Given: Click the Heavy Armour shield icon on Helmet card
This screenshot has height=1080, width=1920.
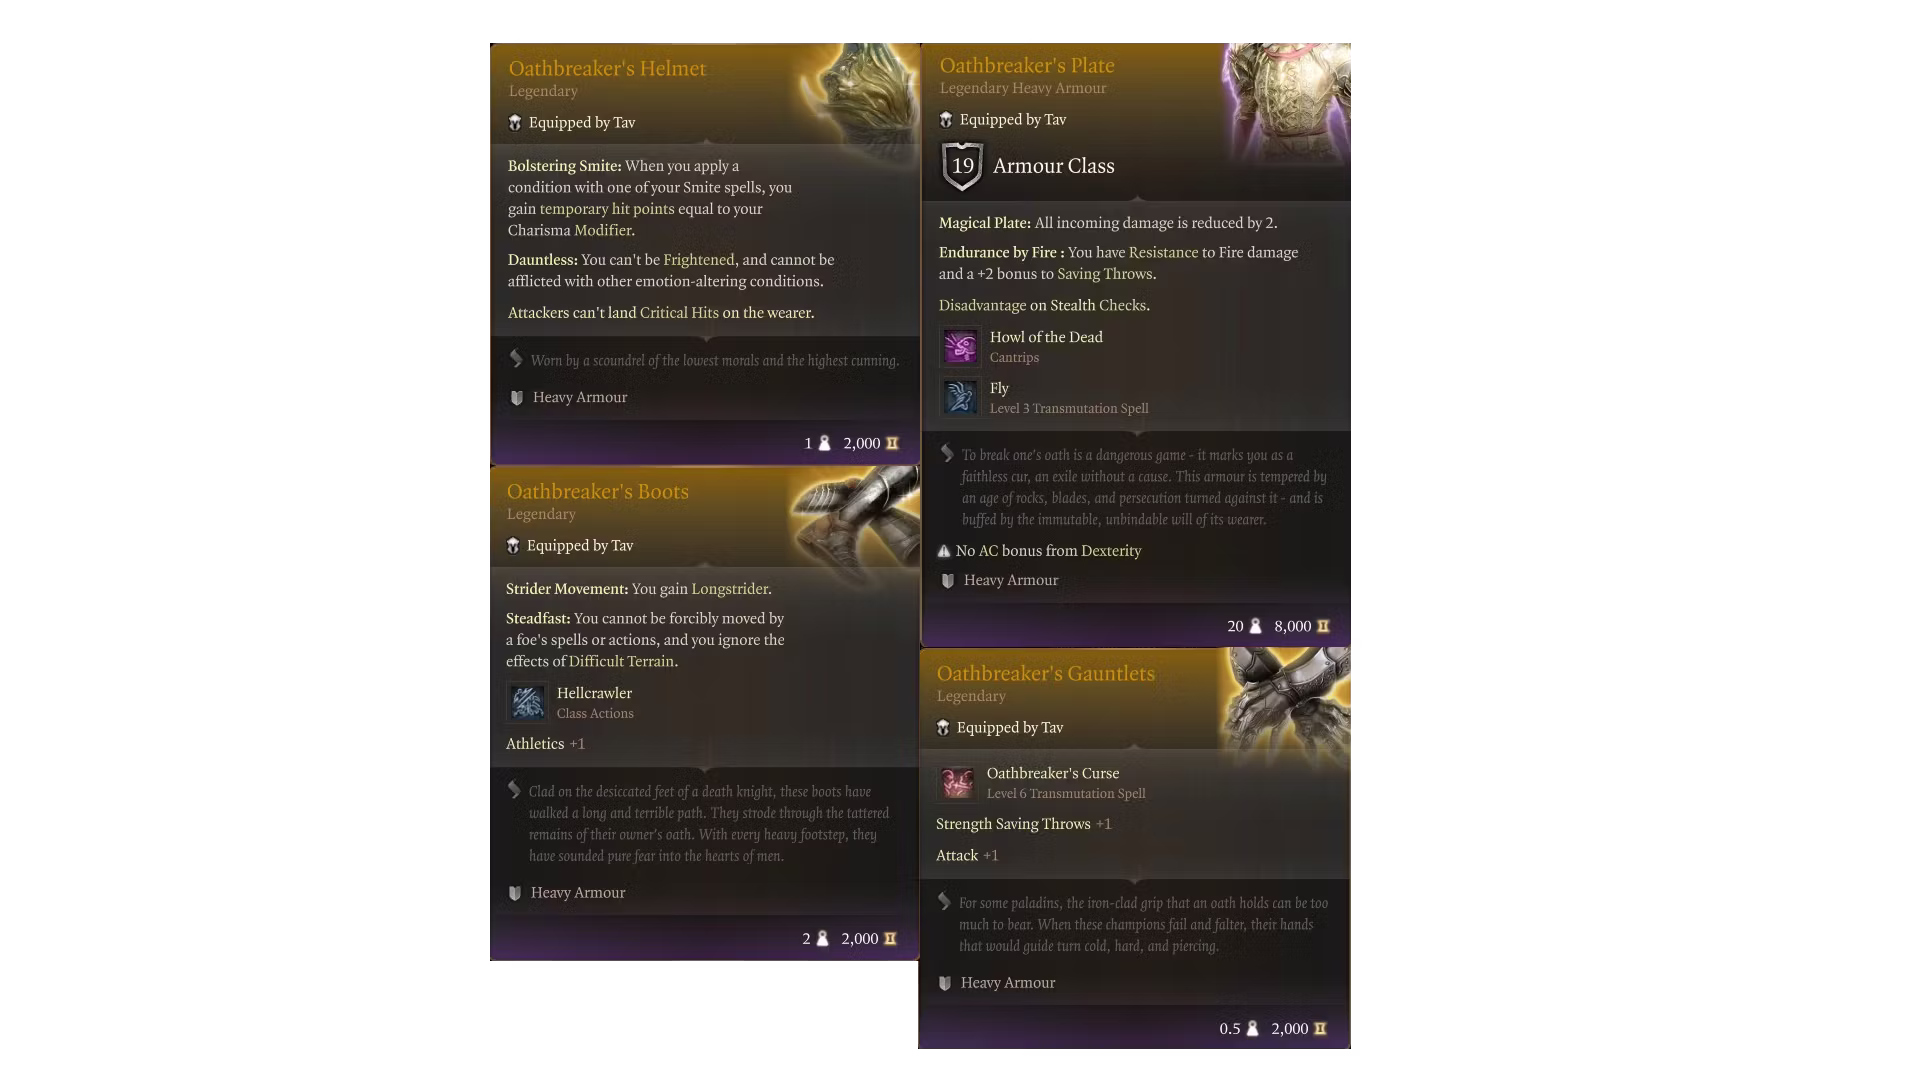Looking at the screenshot, I should tap(517, 398).
